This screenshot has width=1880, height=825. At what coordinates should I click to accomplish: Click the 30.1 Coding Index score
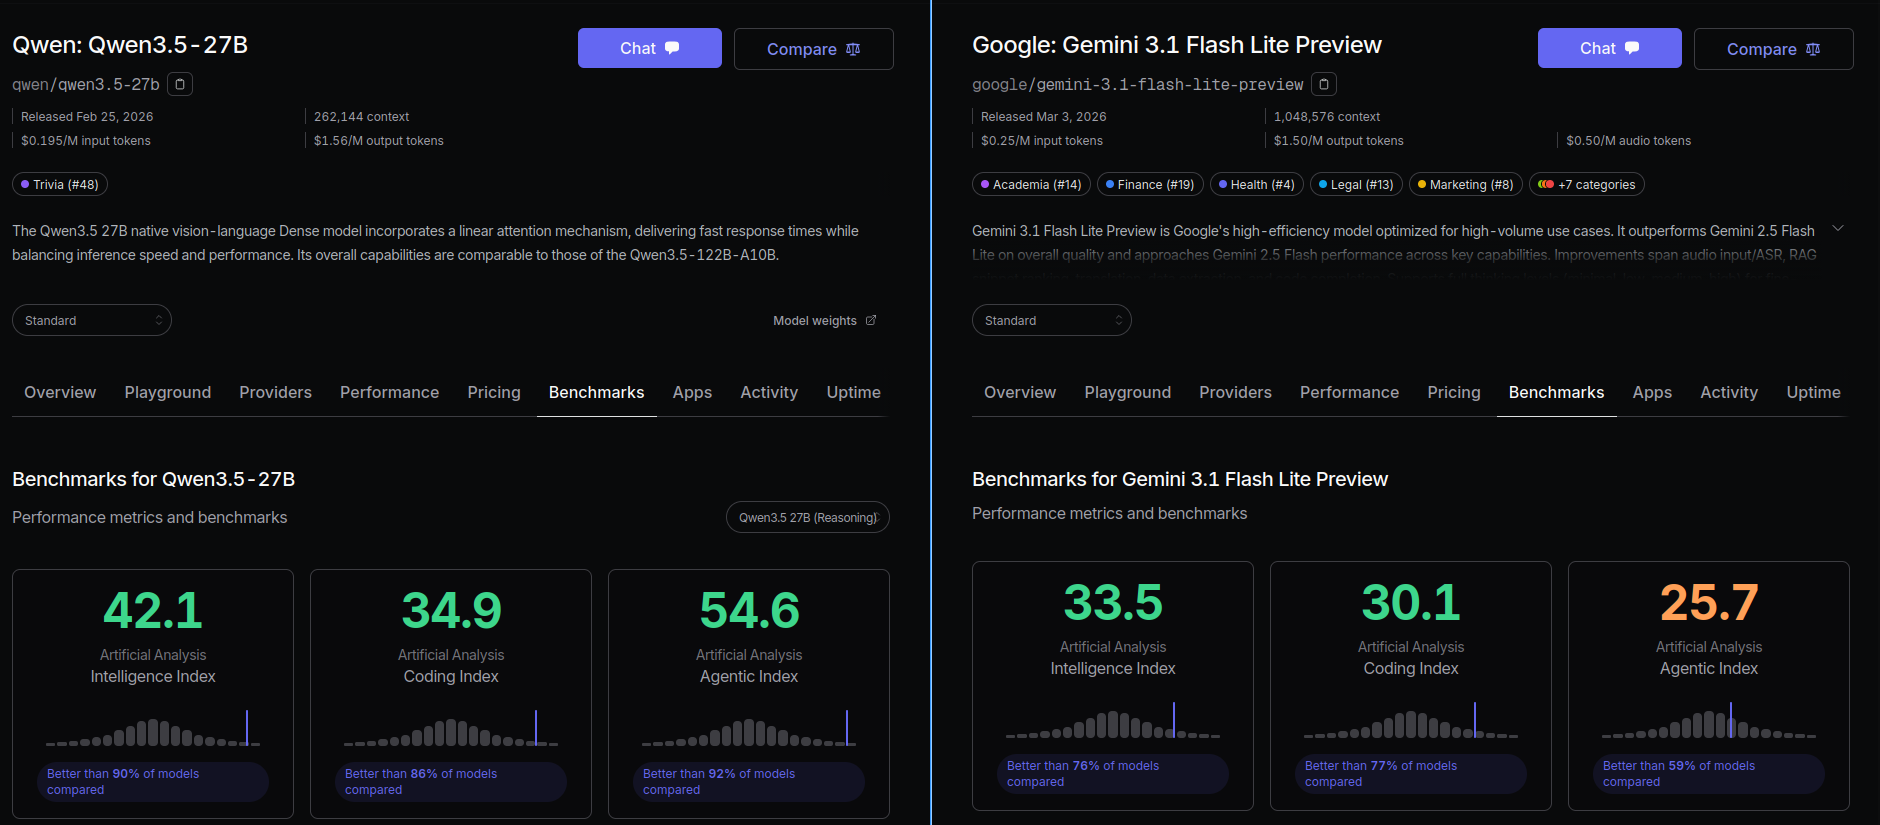(x=1411, y=602)
